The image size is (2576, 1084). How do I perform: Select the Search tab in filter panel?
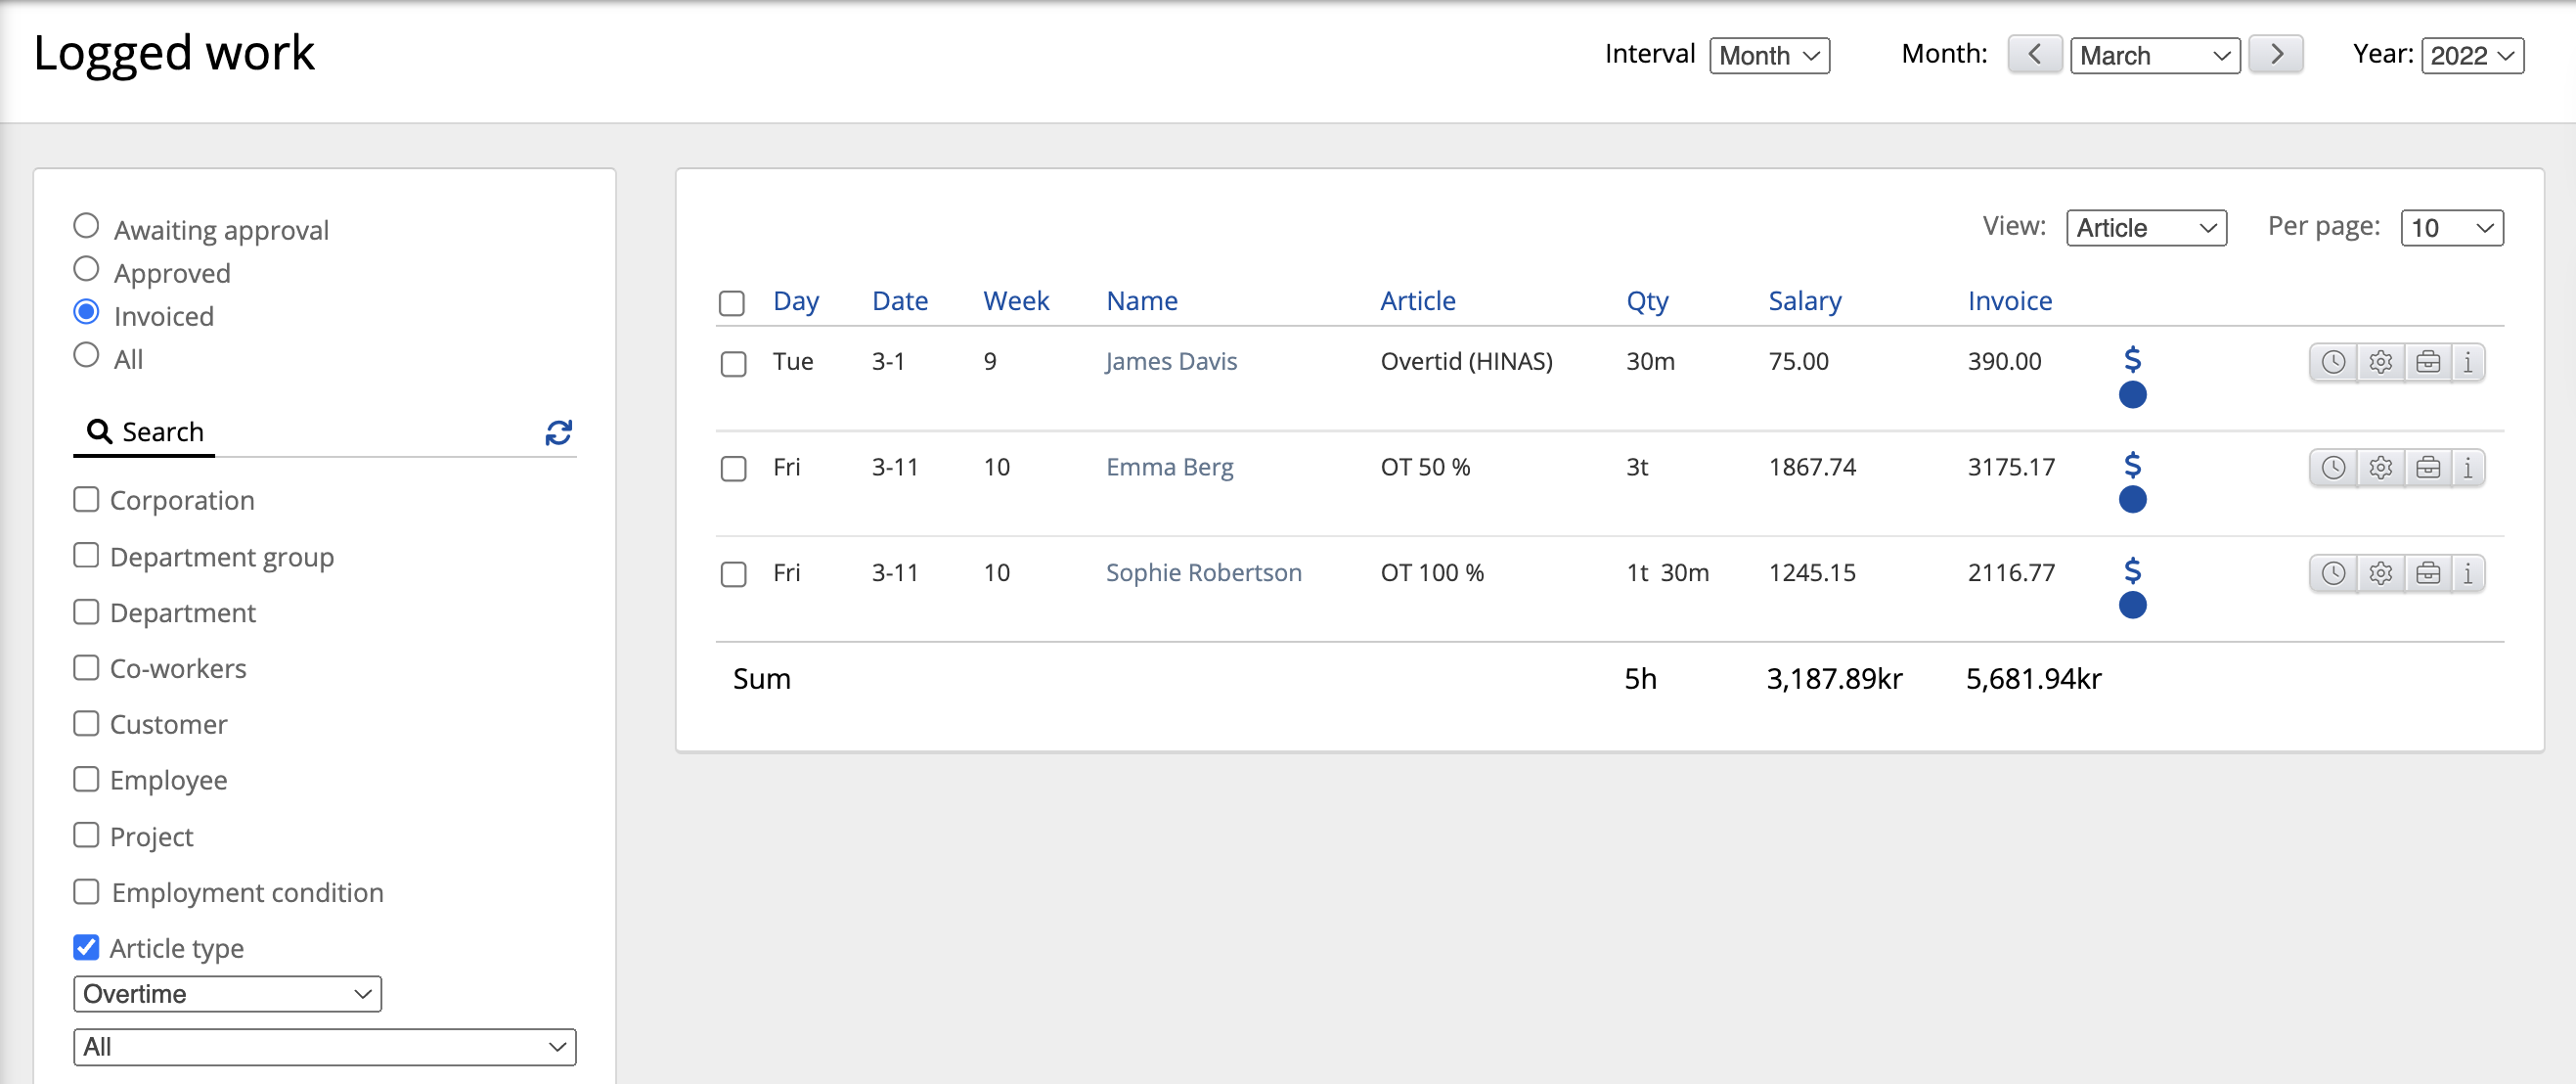(x=145, y=432)
